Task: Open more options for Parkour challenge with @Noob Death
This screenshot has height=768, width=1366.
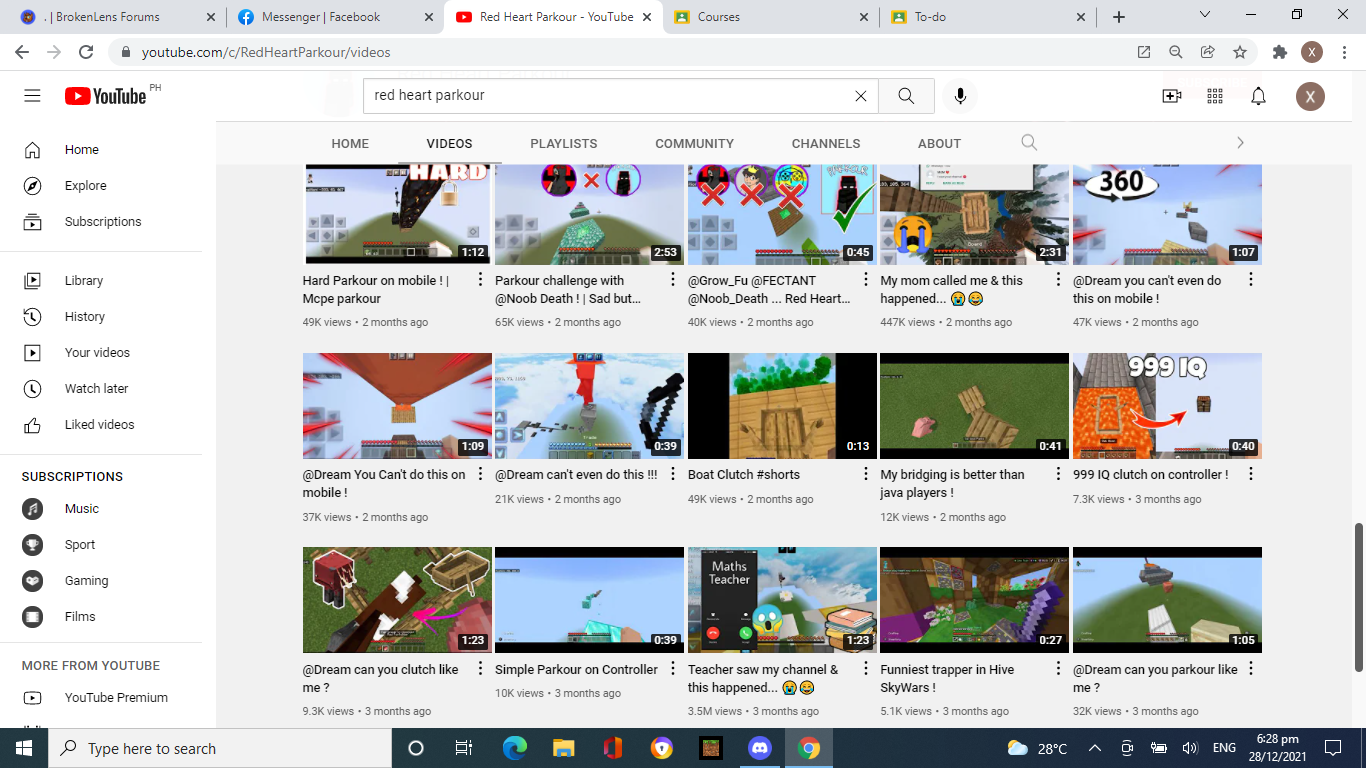Action: 673,280
